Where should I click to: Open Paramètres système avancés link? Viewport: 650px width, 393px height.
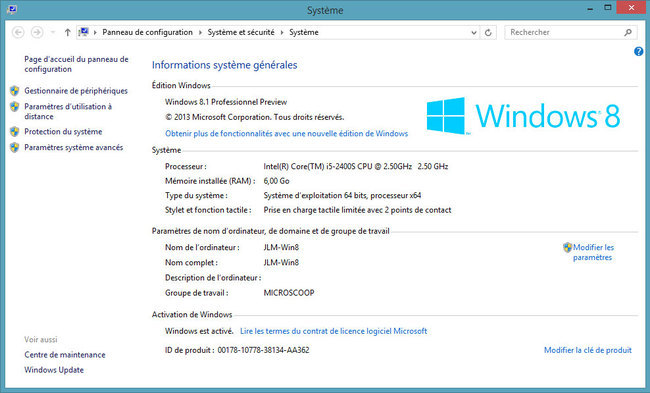[x=73, y=147]
